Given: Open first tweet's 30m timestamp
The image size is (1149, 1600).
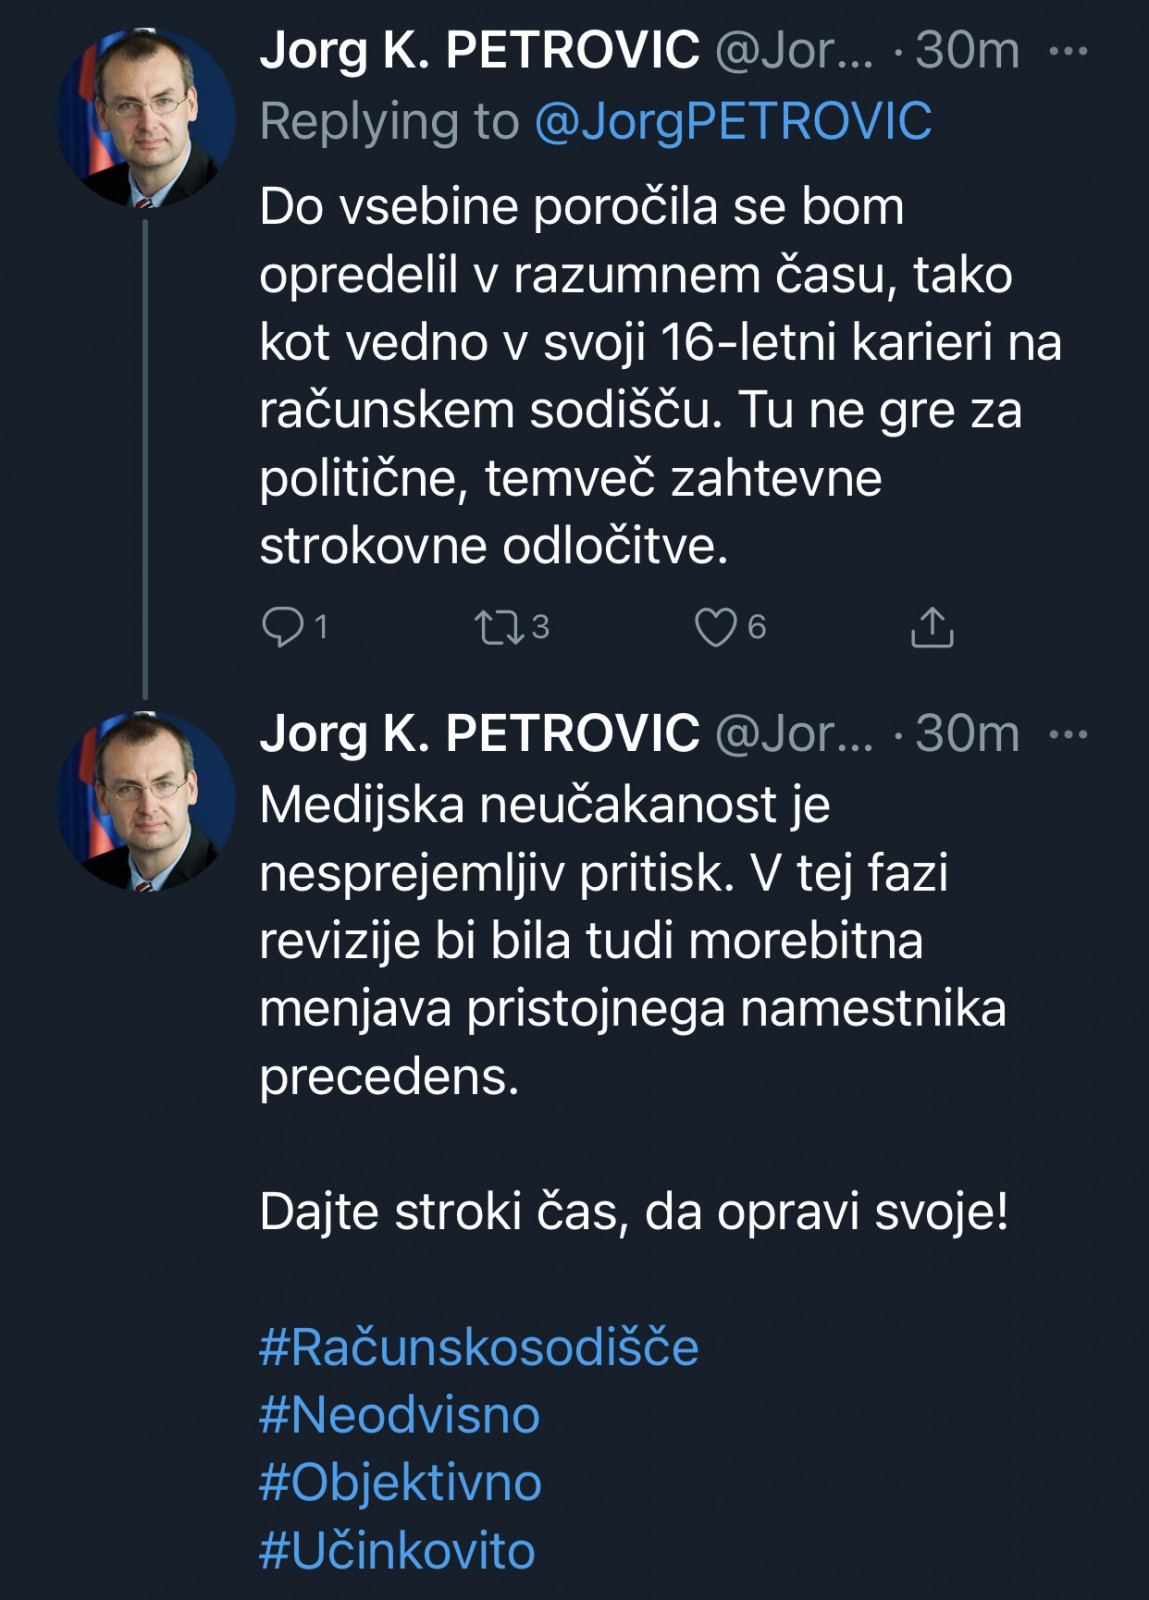Looking at the screenshot, I should coord(967,50).
